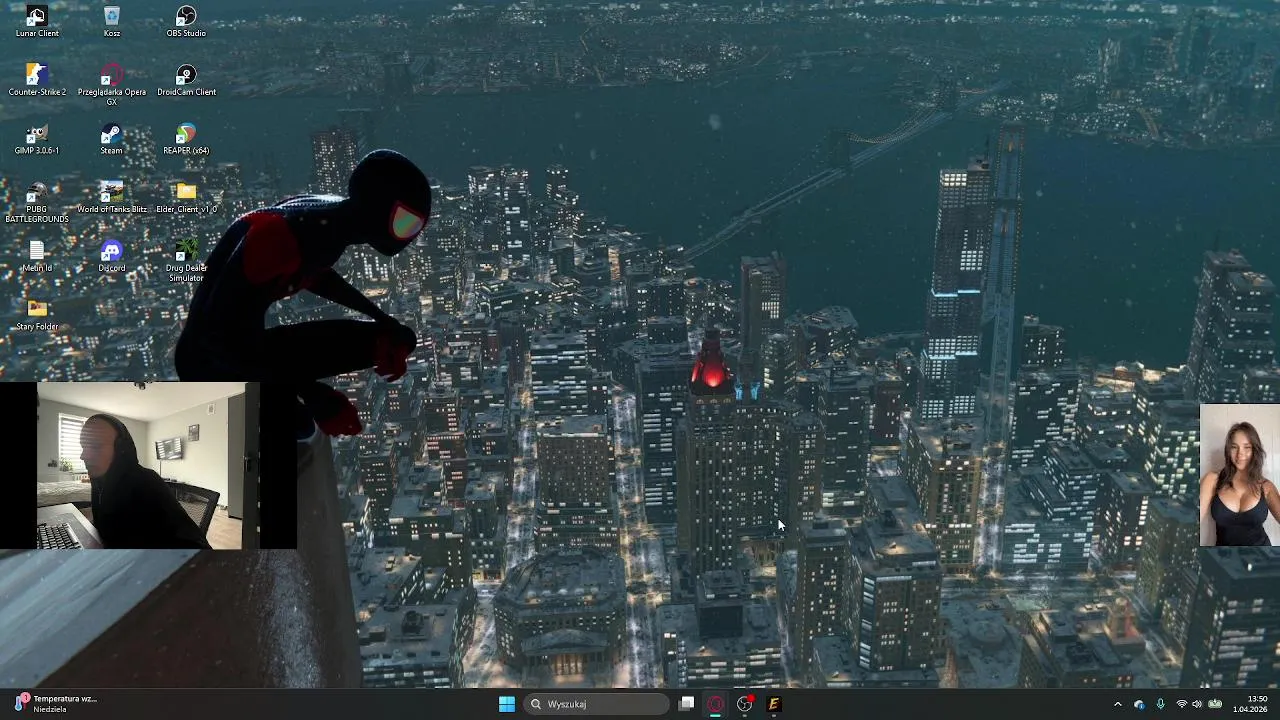1280x720 pixels.
Task: Click the Wyszukaj taskbar search box
Action: 597,704
